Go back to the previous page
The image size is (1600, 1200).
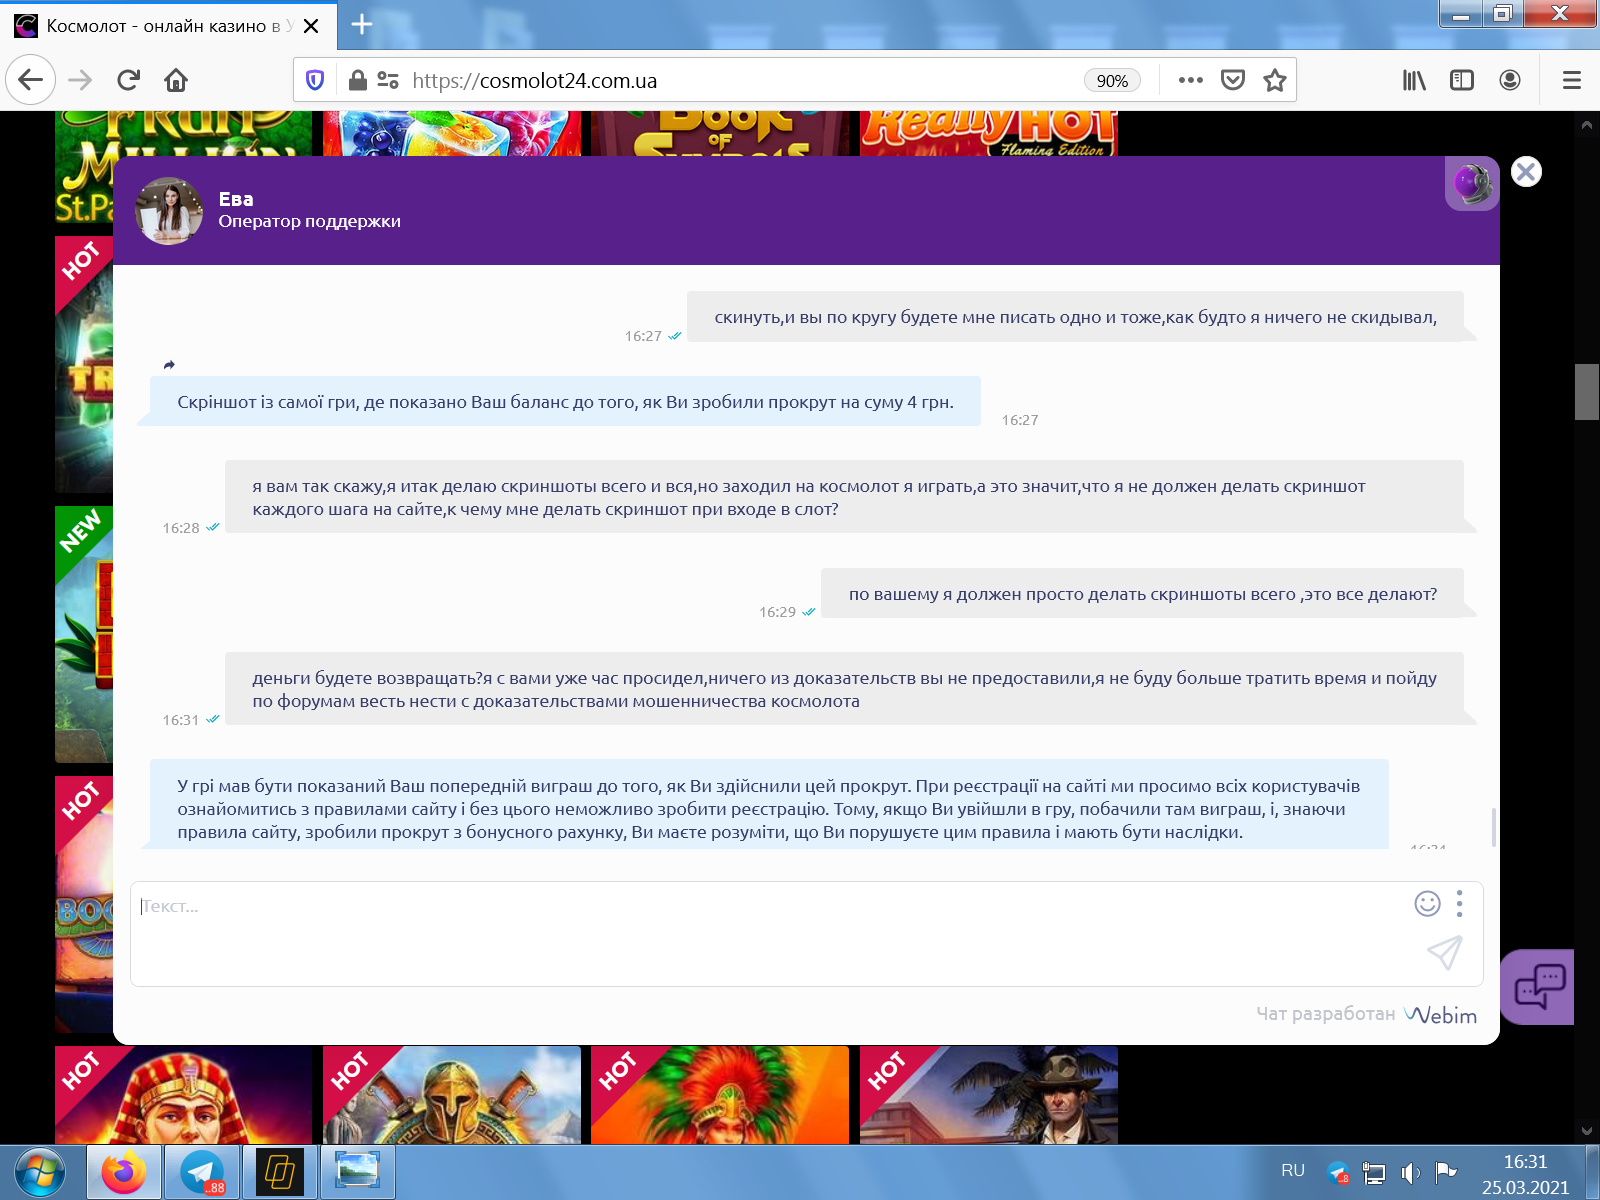[30, 80]
